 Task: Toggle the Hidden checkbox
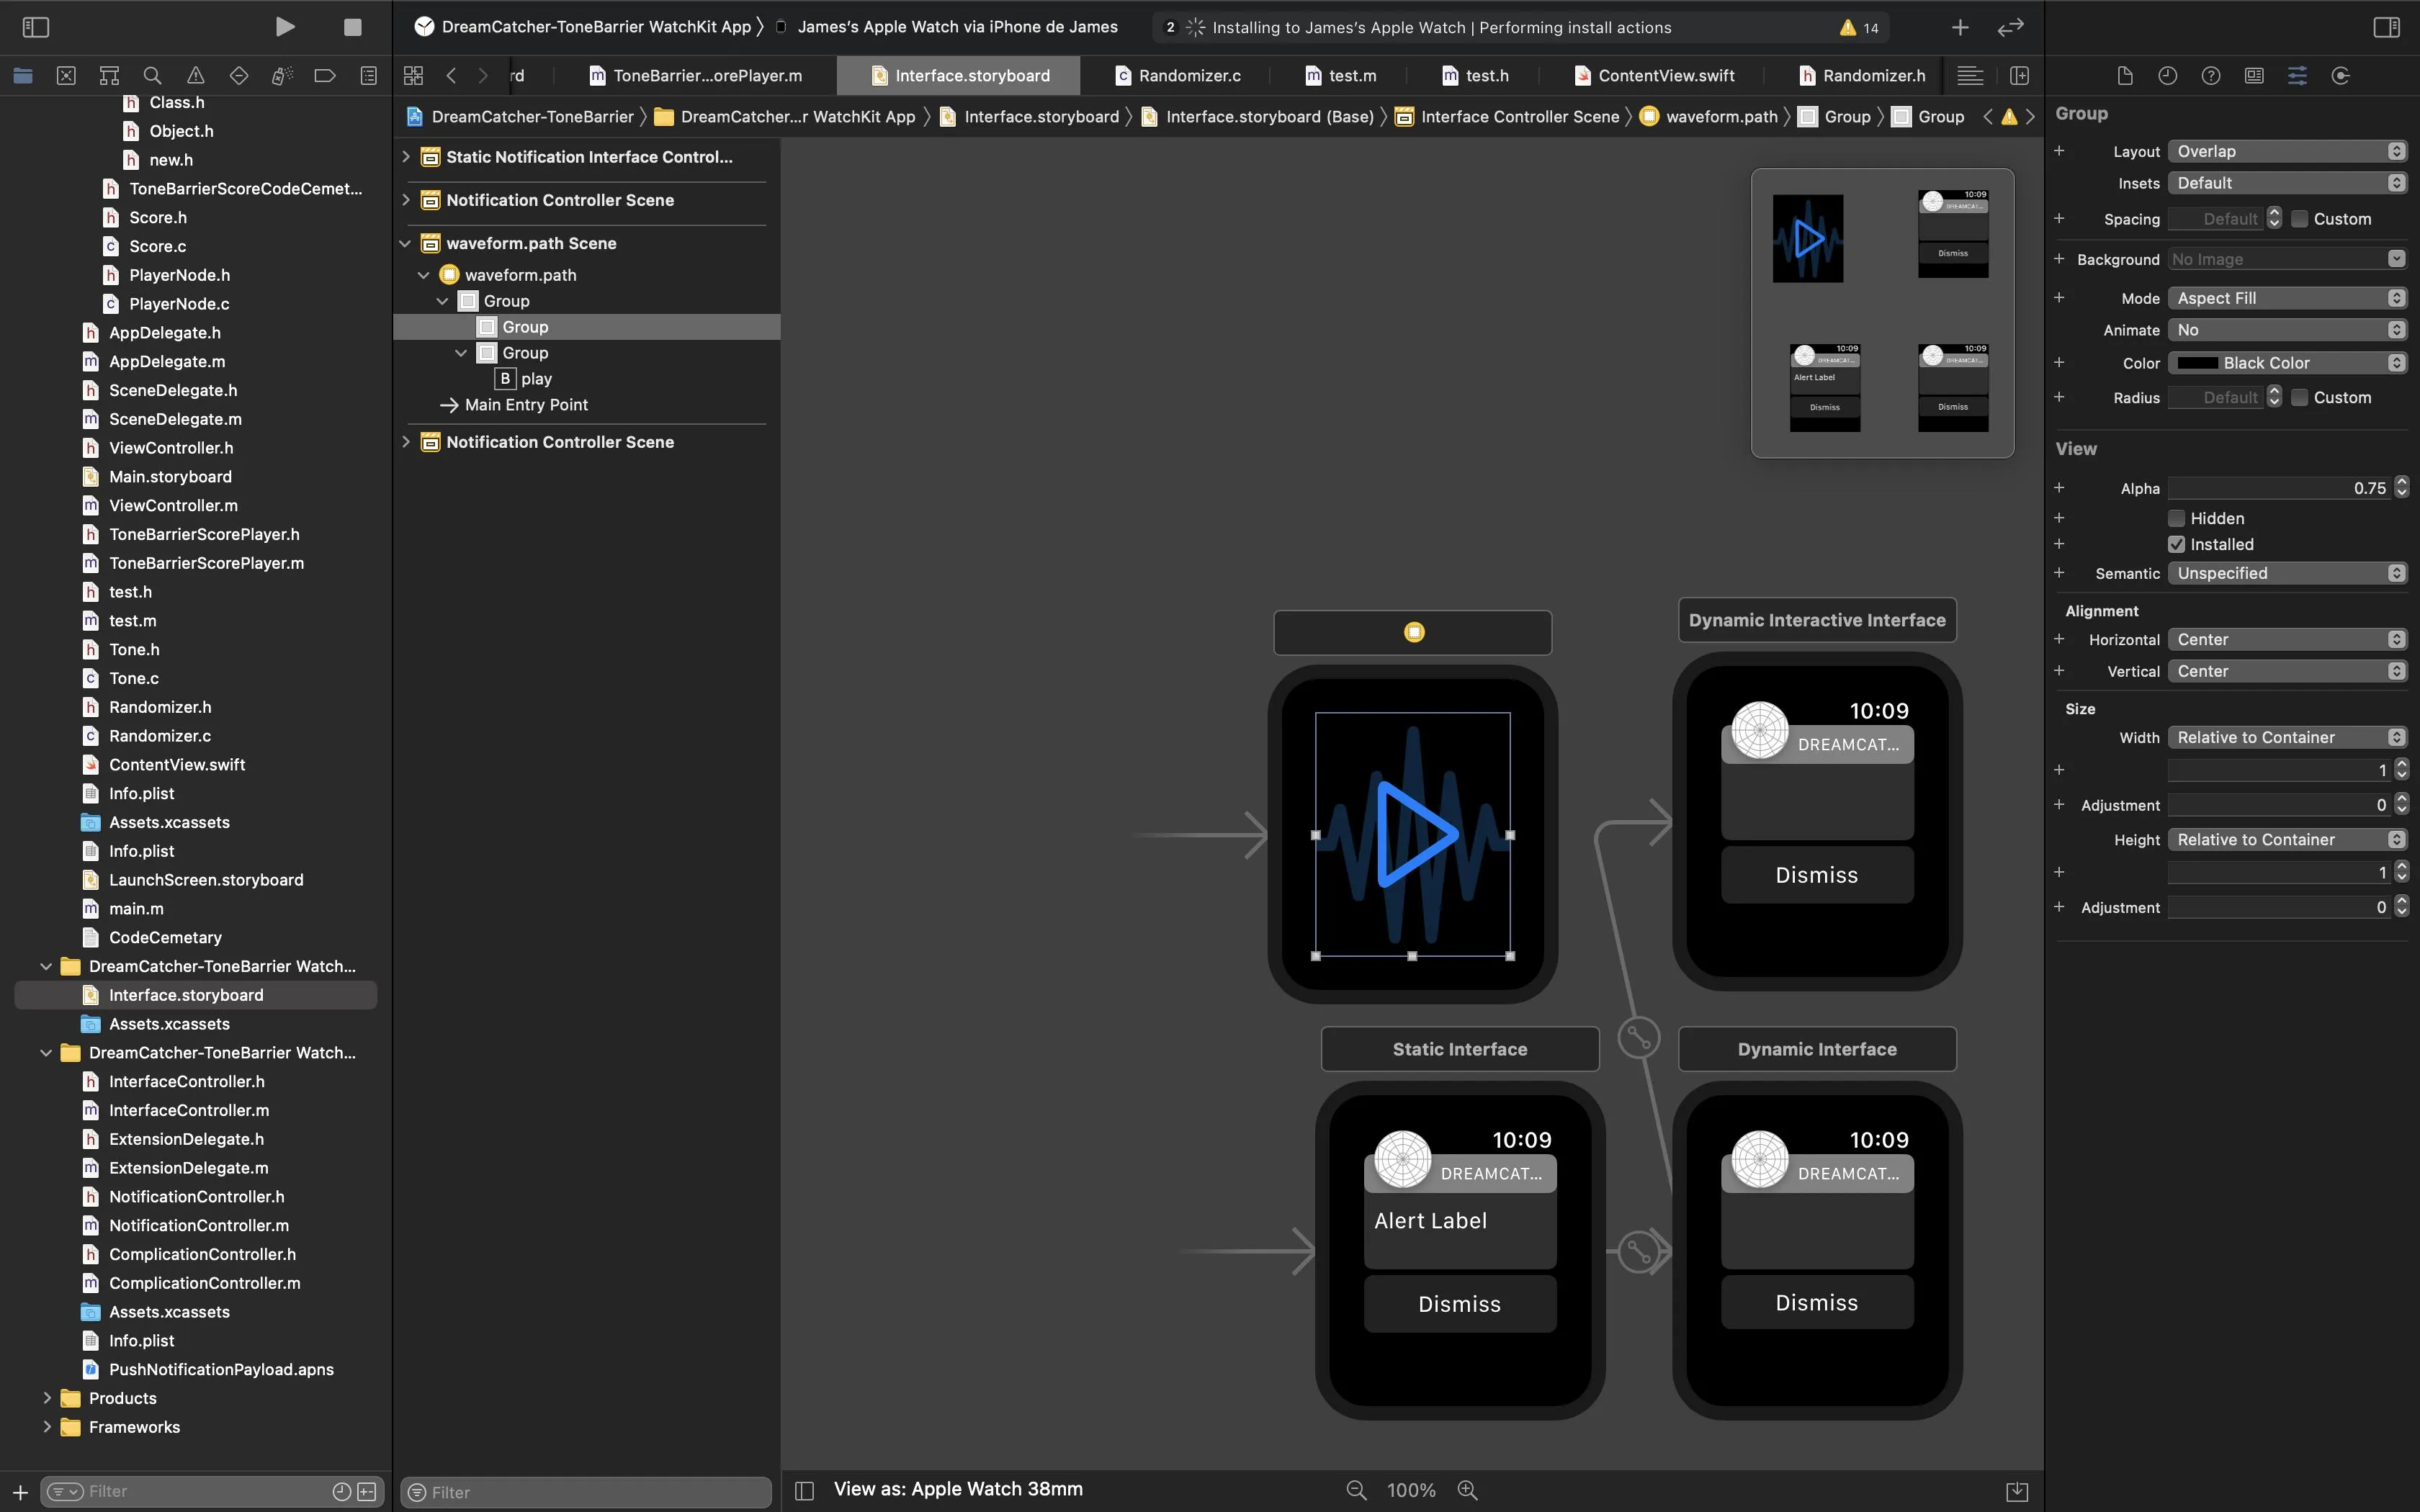tap(2176, 518)
